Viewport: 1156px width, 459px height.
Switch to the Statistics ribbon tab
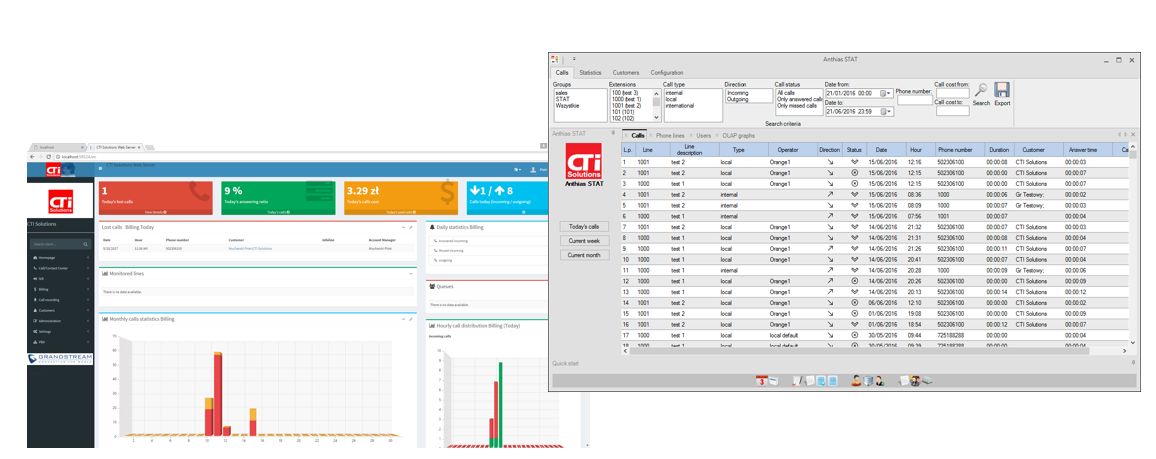pyautogui.click(x=590, y=73)
